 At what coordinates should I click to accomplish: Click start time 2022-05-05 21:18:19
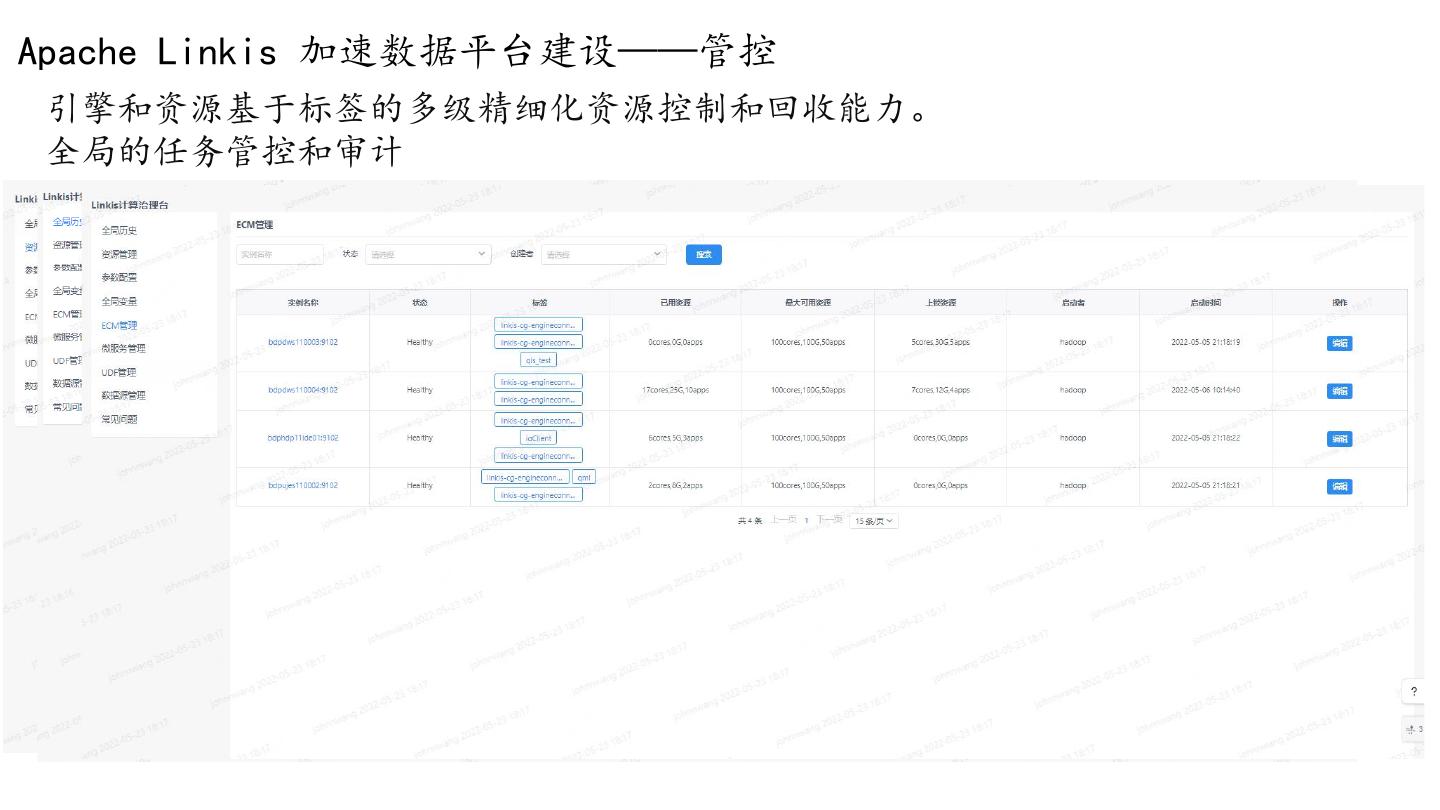coord(1206,342)
